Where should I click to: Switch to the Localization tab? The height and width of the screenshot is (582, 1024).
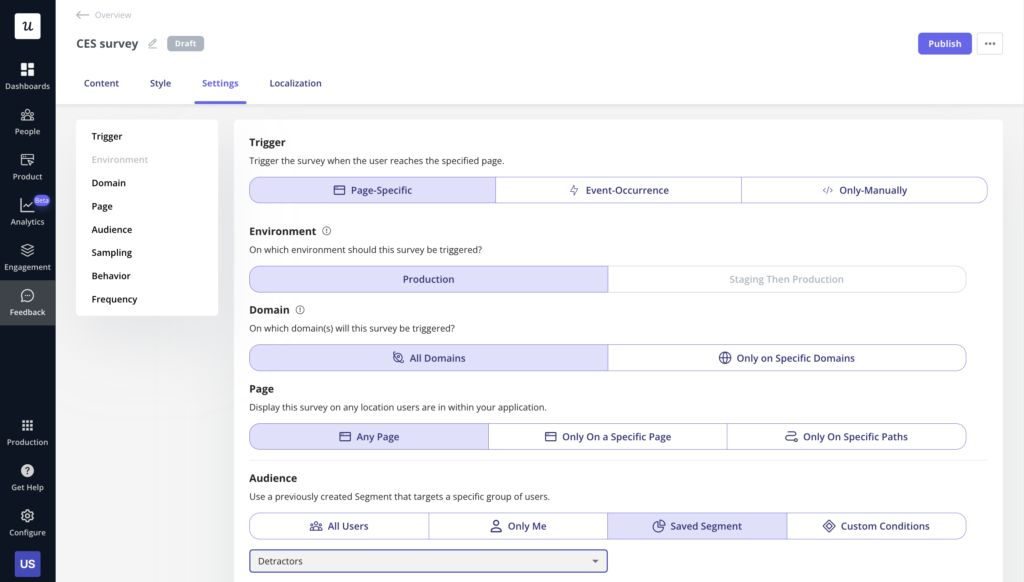pyautogui.click(x=295, y=83)
